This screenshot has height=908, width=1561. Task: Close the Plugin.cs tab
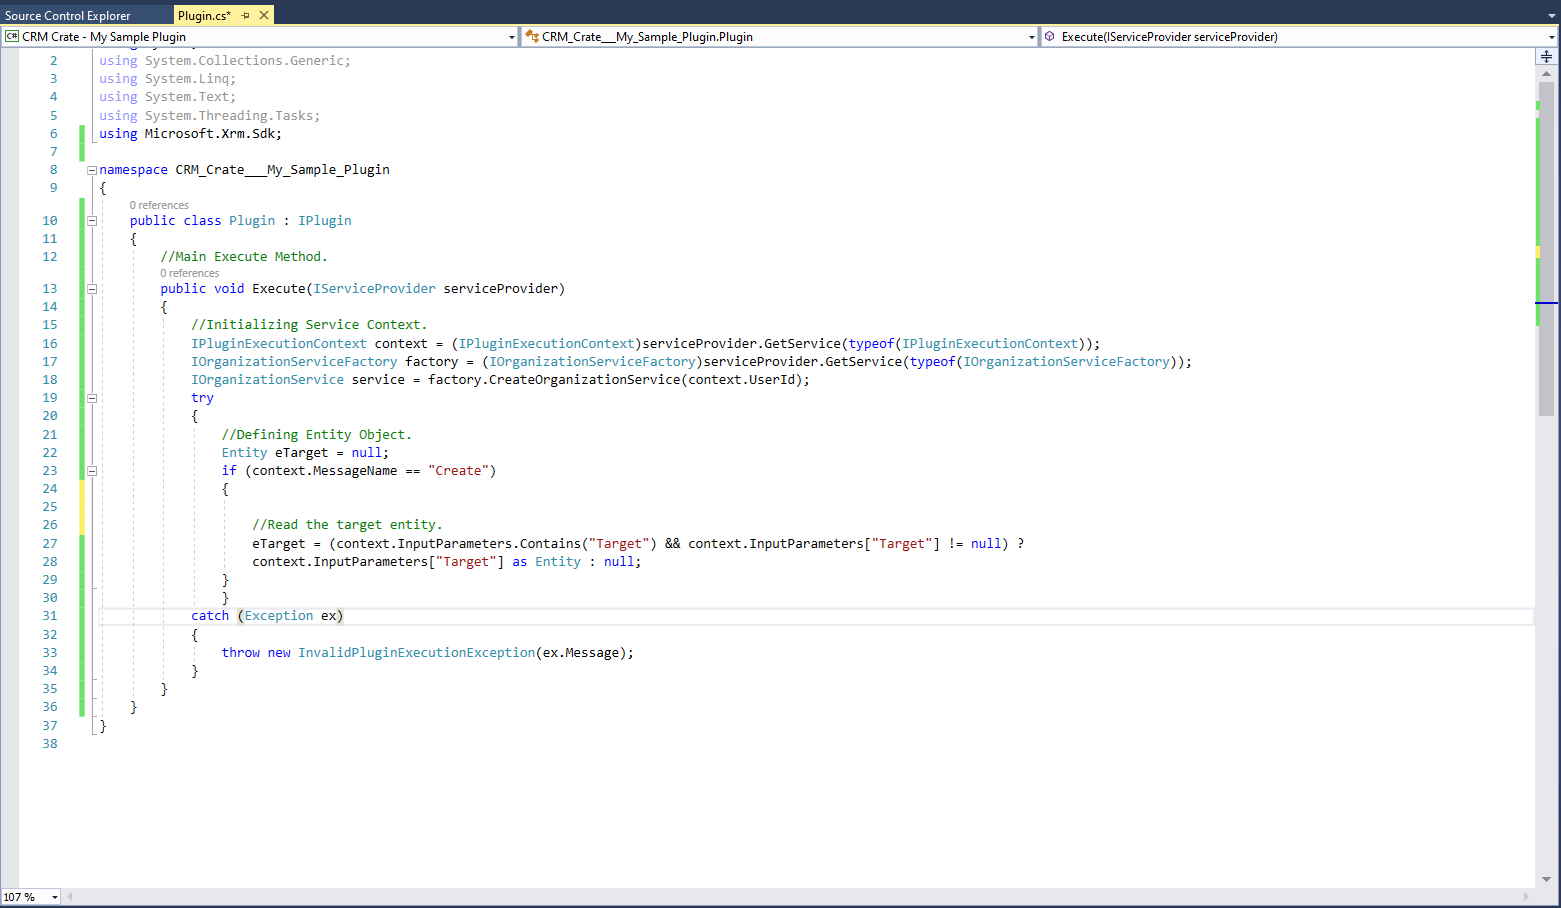coord(263,15)
